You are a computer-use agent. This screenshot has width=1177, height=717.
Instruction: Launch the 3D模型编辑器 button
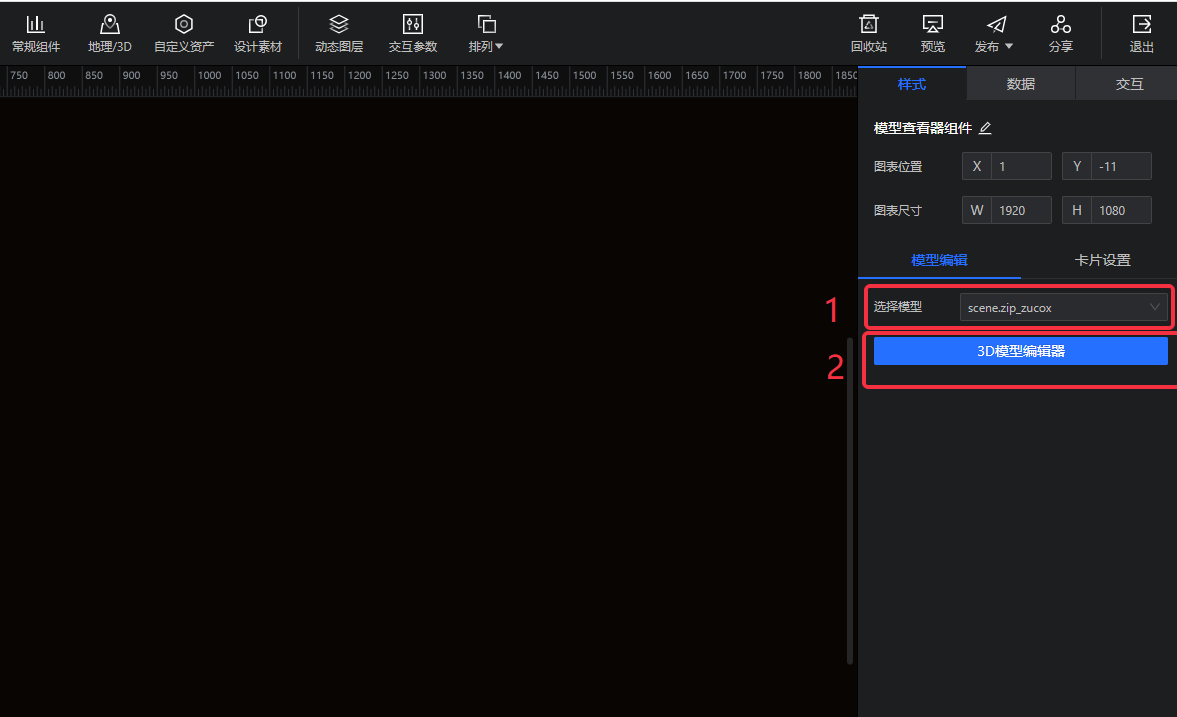(1020, 351)
